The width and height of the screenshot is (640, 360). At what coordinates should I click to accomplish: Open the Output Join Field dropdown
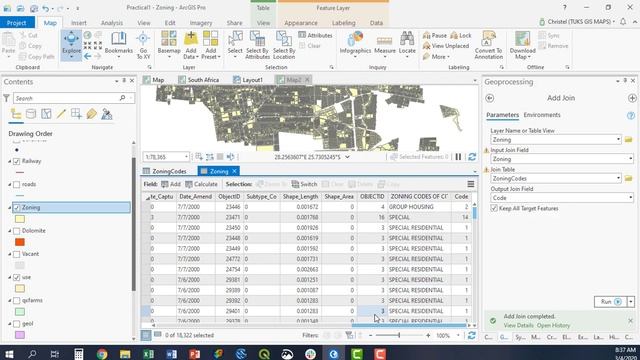tap(630, 198)
